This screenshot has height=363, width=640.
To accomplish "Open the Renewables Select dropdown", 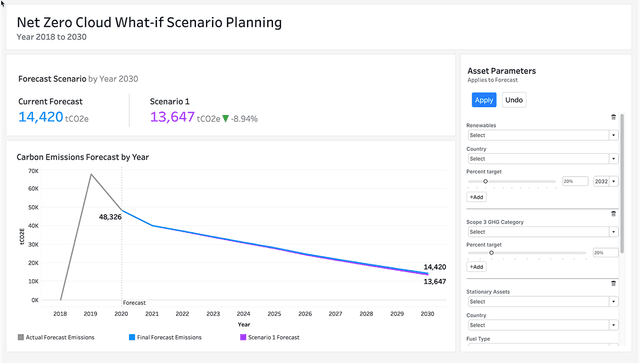I will tap(542, 135).
